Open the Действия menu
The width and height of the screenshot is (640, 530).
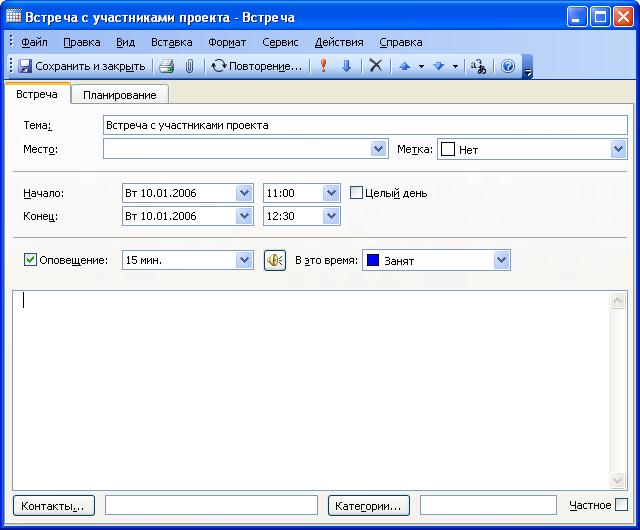click(339, 42)
